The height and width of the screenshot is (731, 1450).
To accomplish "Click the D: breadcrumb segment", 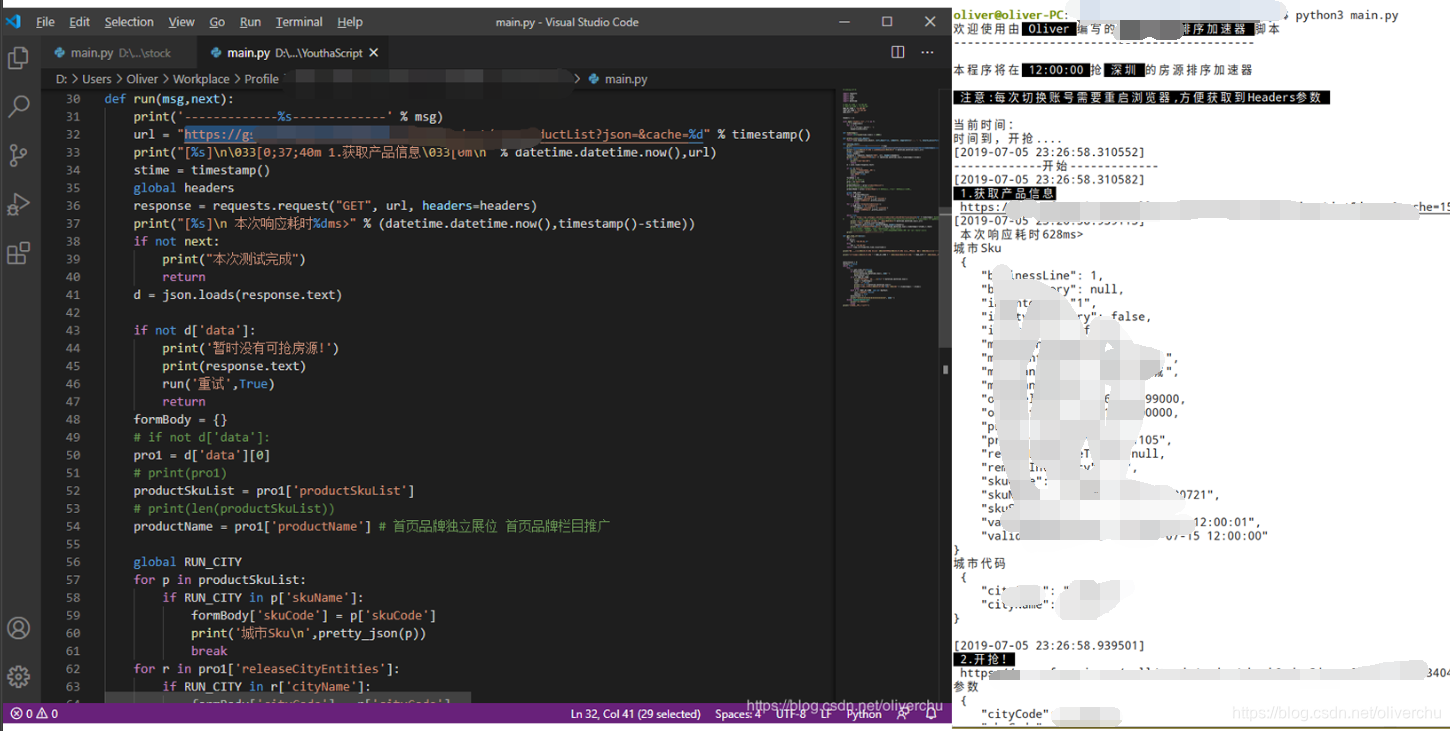I will pos(61,79).
